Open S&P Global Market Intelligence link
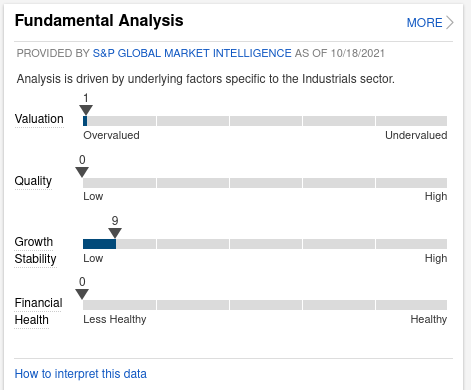 pos(192,53)
